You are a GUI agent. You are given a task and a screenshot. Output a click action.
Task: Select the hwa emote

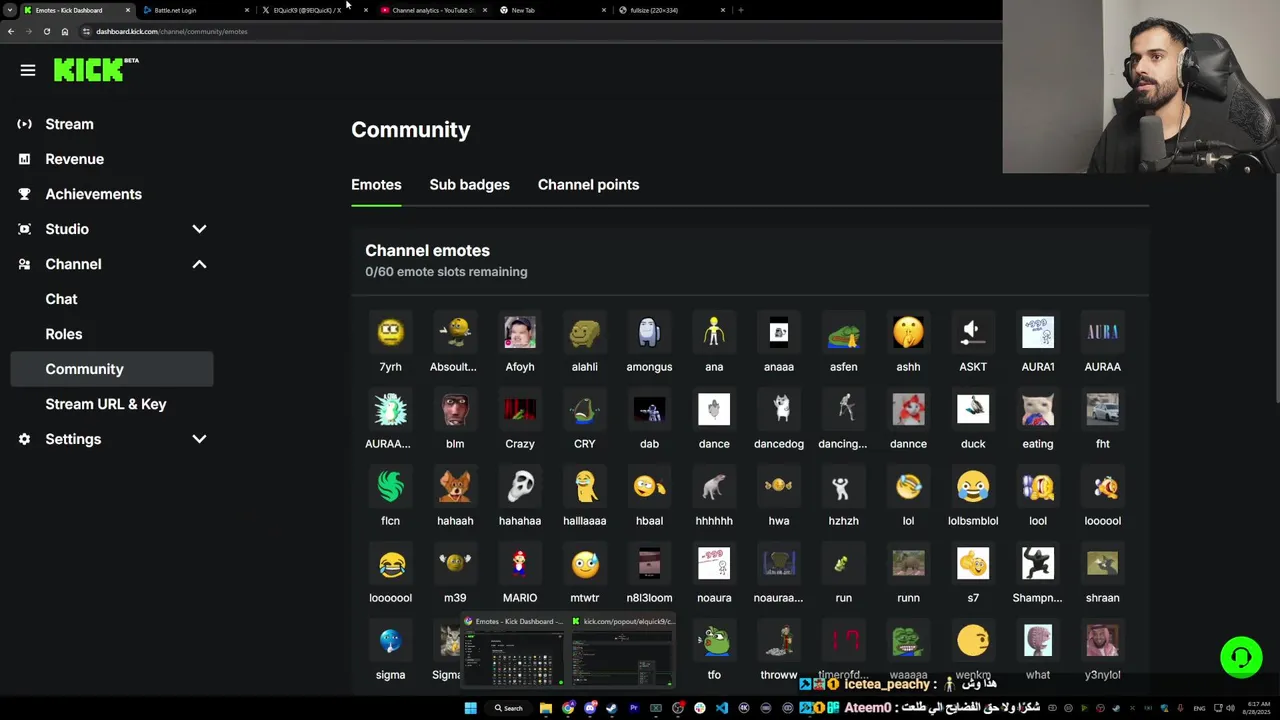(779, 486)
